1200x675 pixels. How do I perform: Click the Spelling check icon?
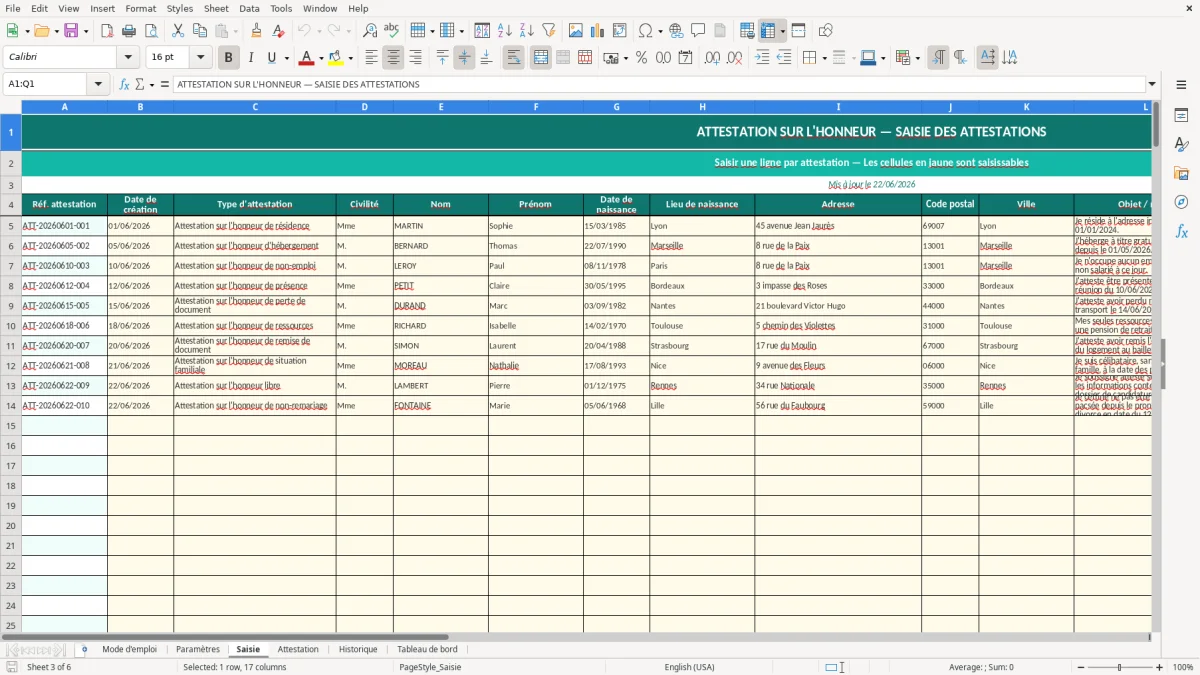click(392, 31)
